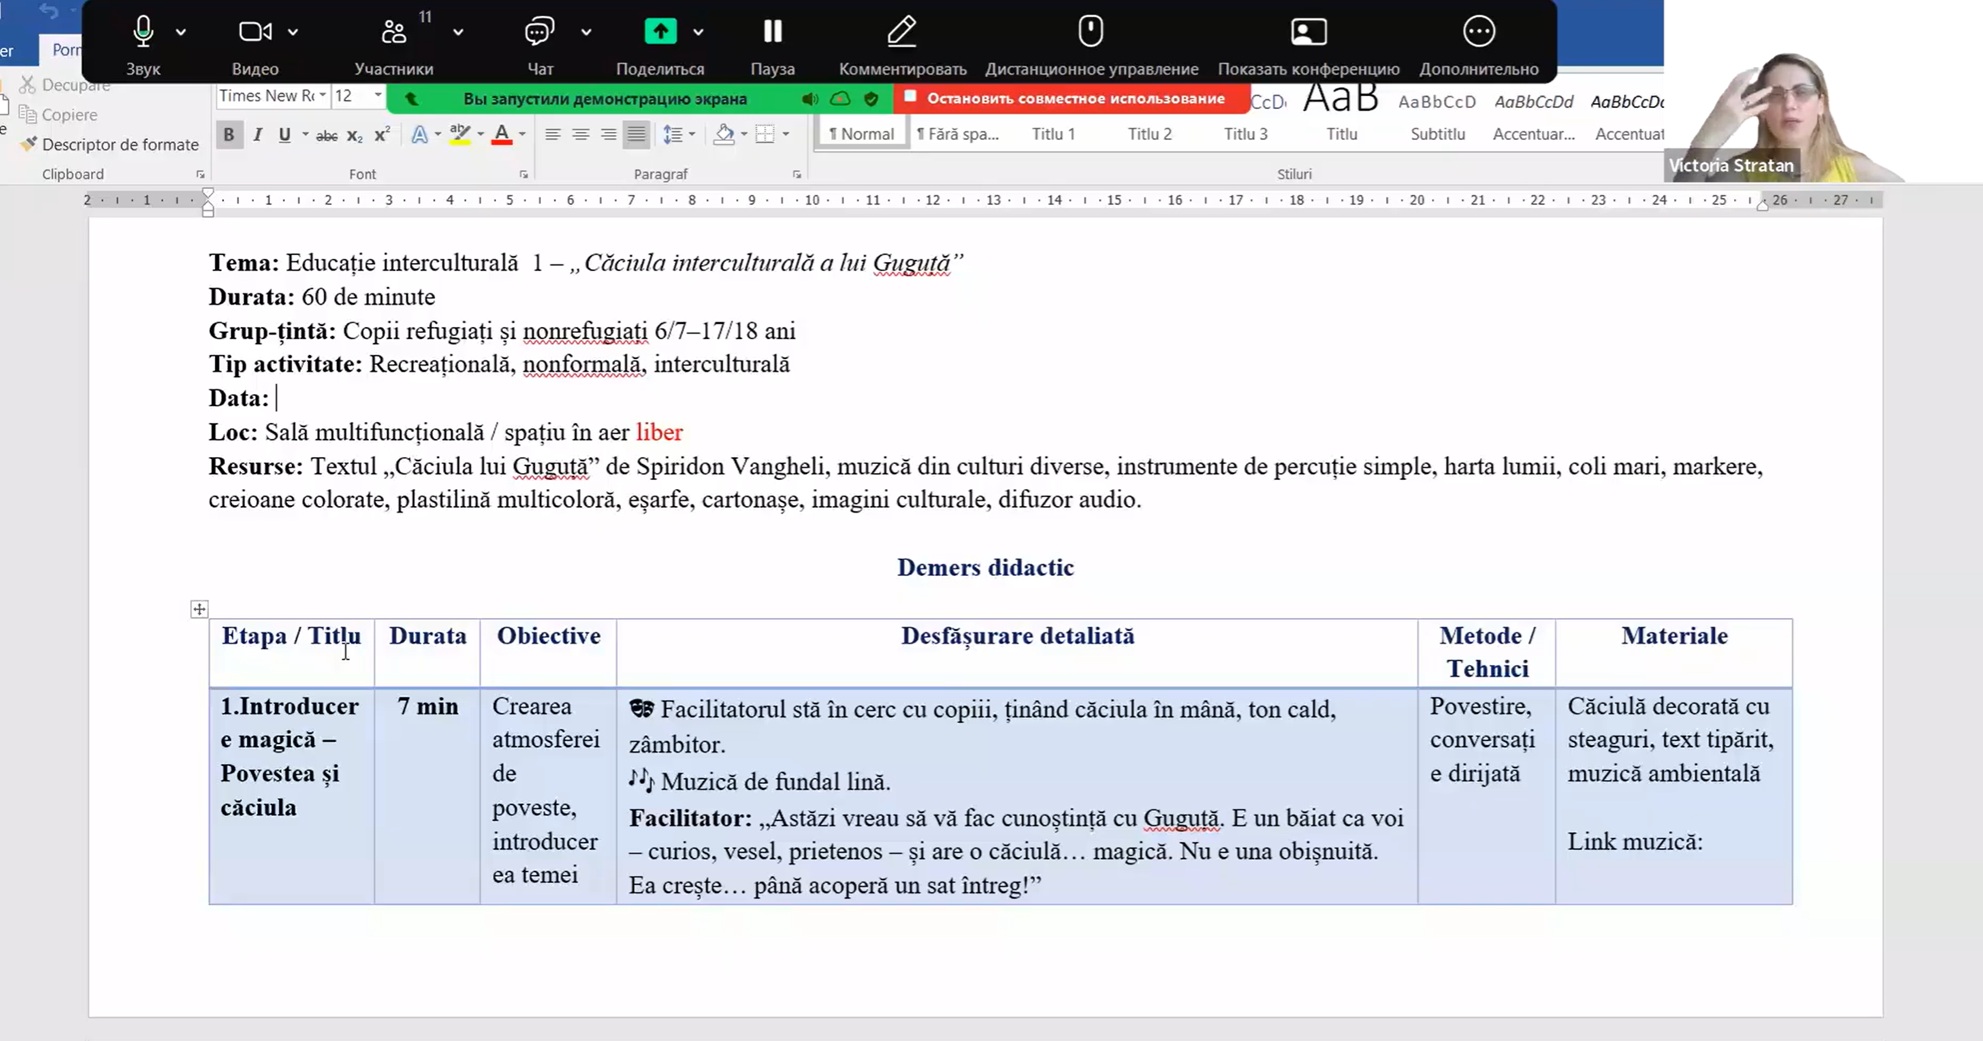Apply the Titlu 1 style
Image resolution: width=1983 pixels, height=1041 pixels.
pos(1053,134)
